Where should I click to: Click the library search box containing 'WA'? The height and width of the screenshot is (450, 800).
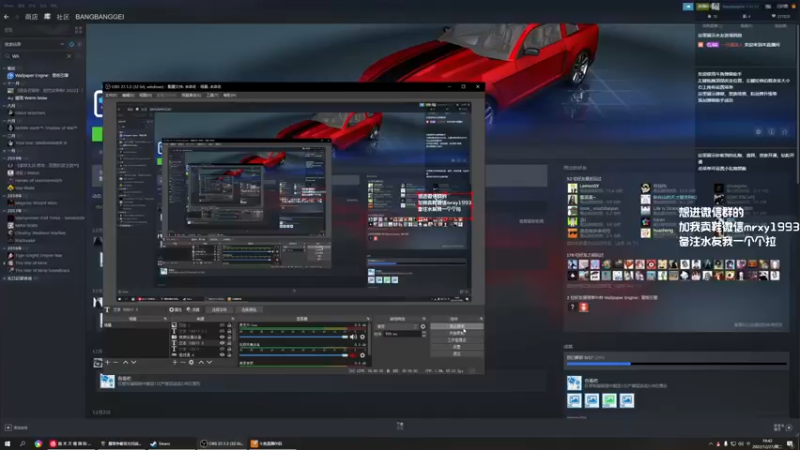38,56
